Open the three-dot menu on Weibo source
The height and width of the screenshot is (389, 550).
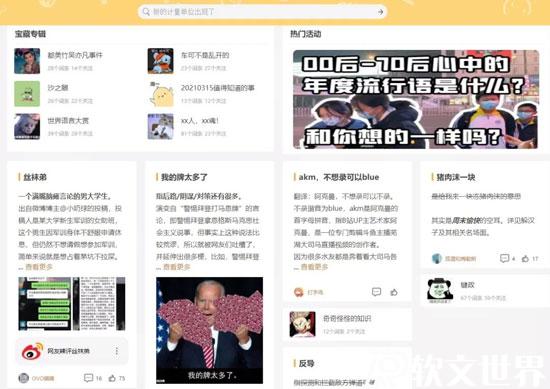(x=116, y=351)
